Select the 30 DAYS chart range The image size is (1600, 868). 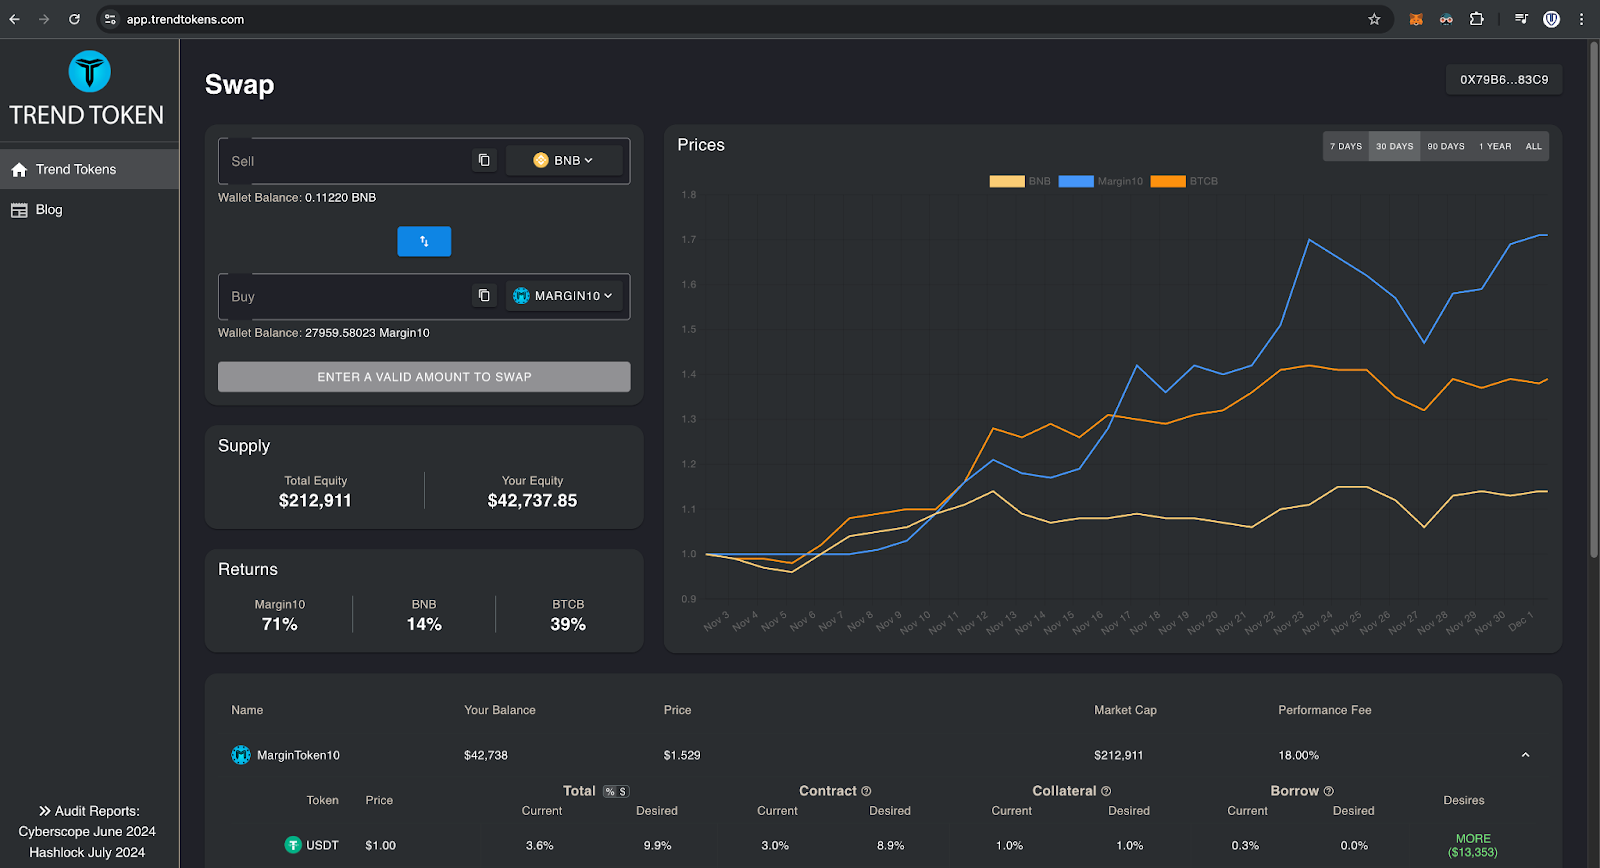(x=1394, y=146)
